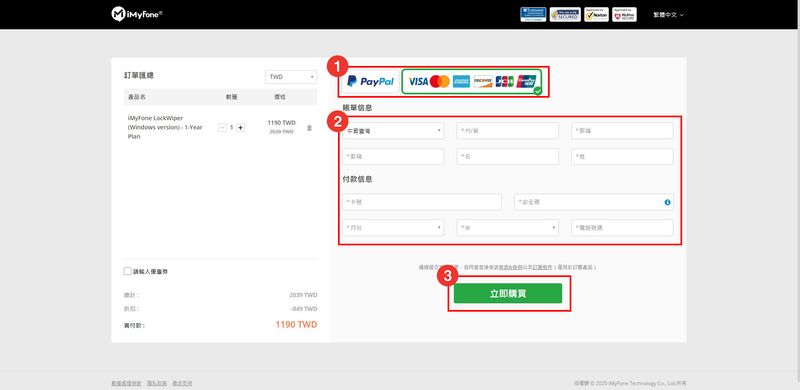Click the -849 TWD discount value
This screenshot has height=390, width=800.
click(304, 309)
